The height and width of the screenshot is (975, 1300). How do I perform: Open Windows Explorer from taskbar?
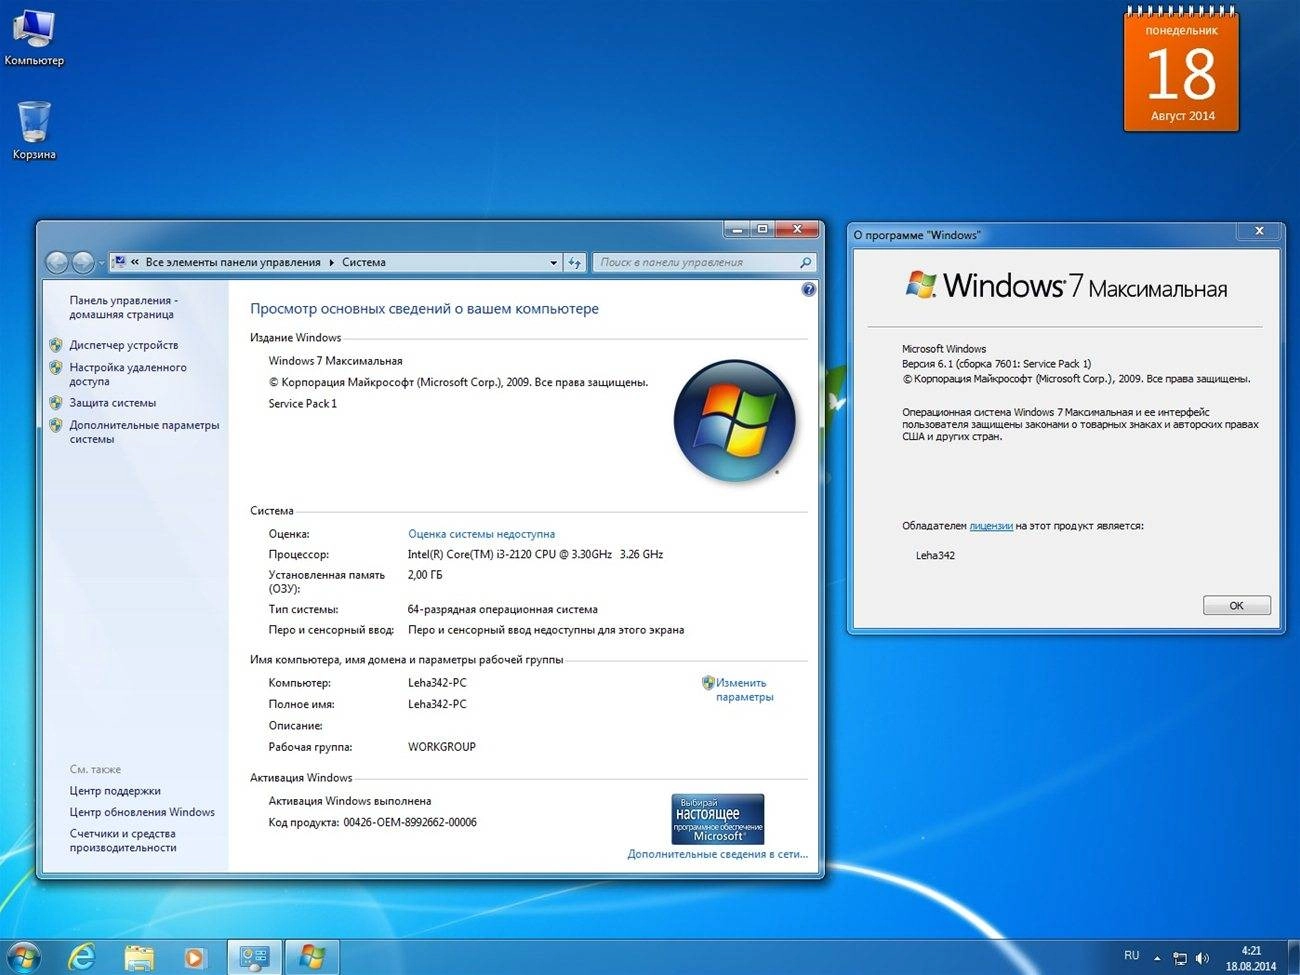pos(139,957)
